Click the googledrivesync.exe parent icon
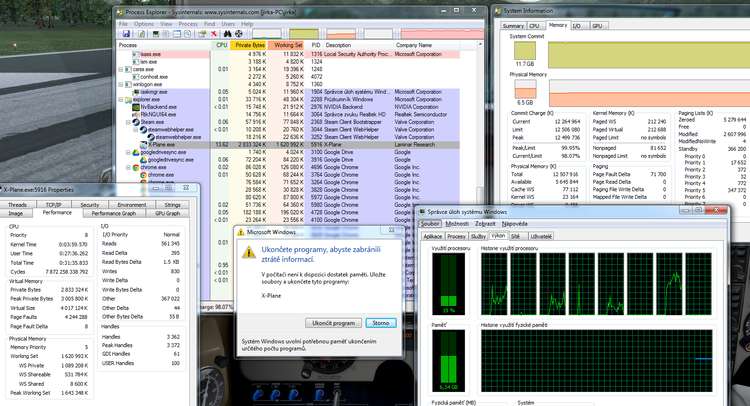Screen dimensions: 750x406 click(136, 152)
